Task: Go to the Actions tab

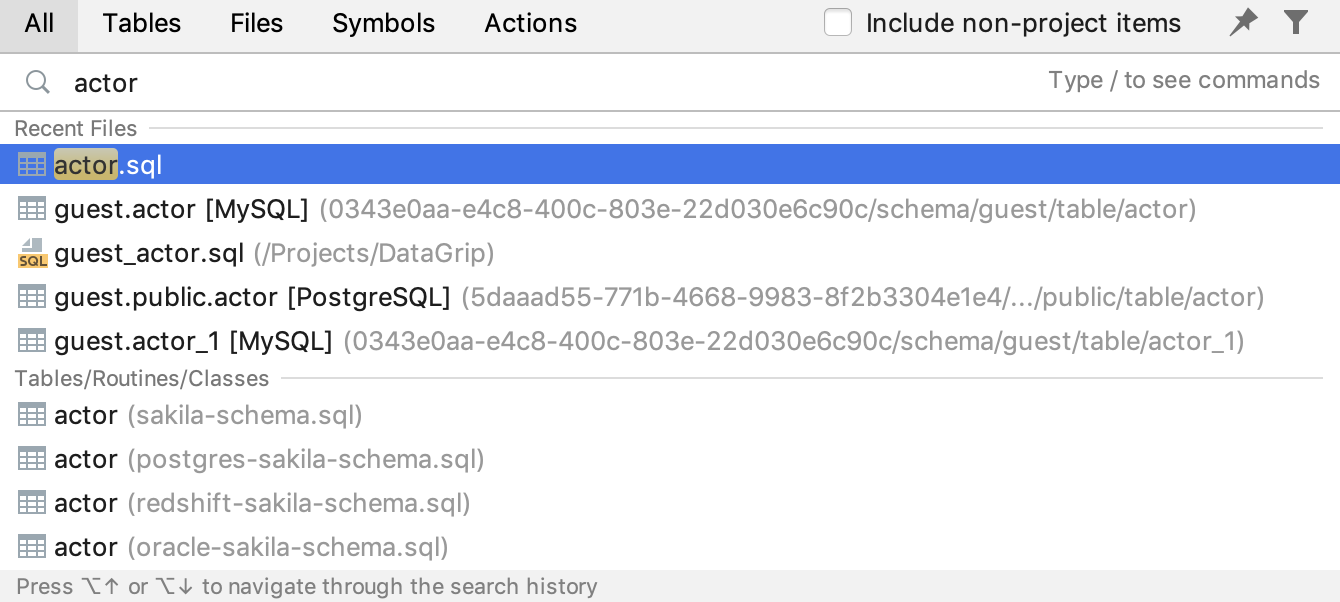Action: [531, 23]
